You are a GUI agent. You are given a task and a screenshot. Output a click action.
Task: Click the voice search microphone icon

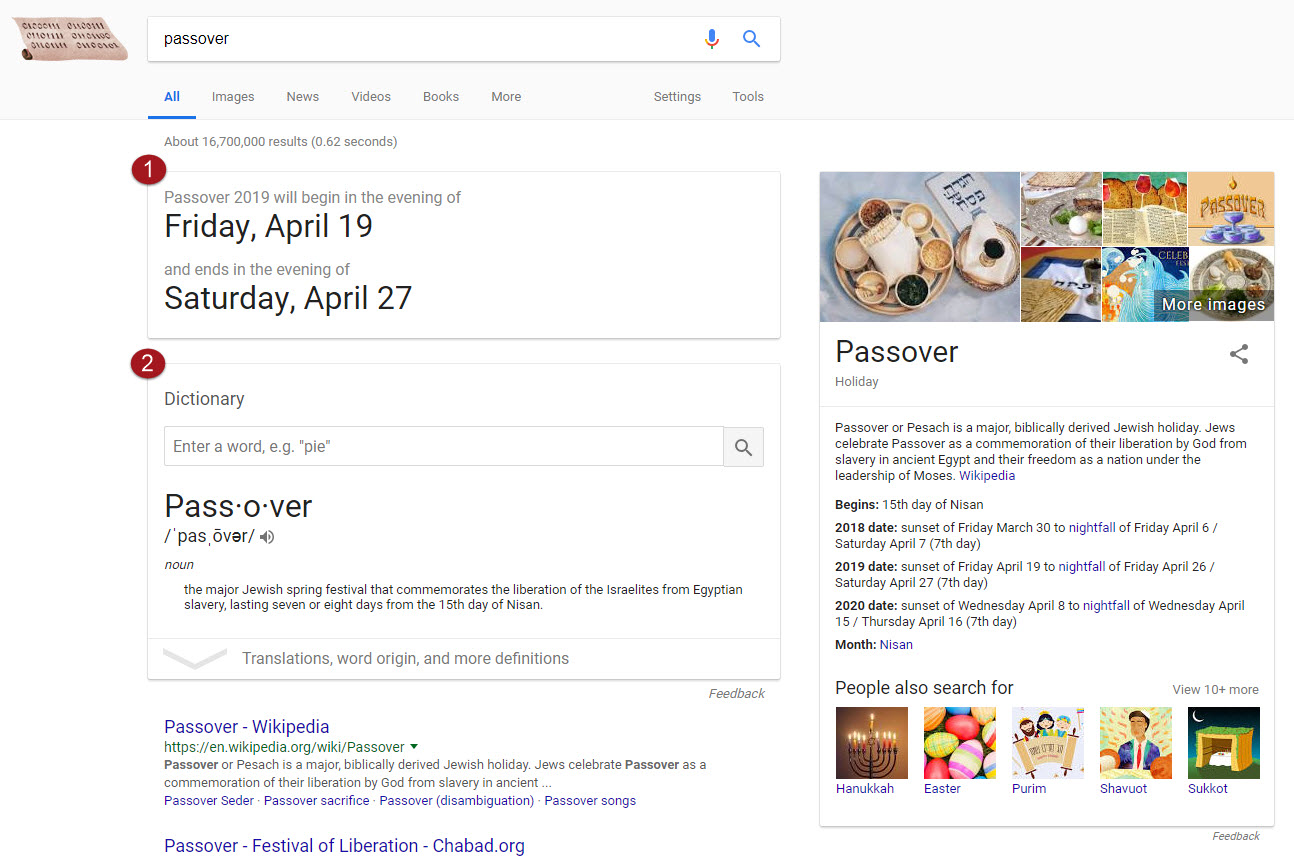click(x=711, y=39)
